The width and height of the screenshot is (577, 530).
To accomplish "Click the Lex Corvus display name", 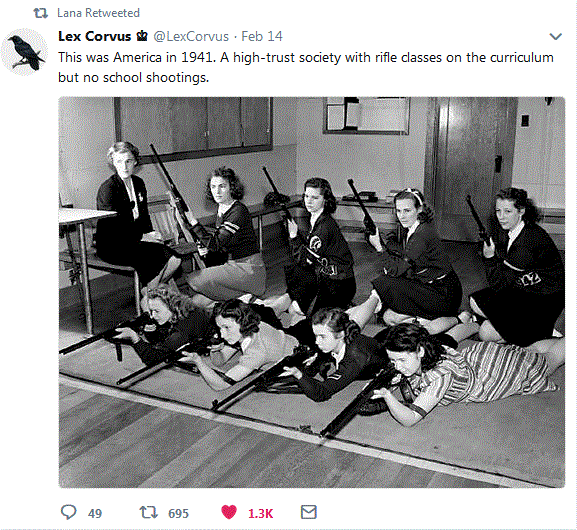I will coord(95,36).
